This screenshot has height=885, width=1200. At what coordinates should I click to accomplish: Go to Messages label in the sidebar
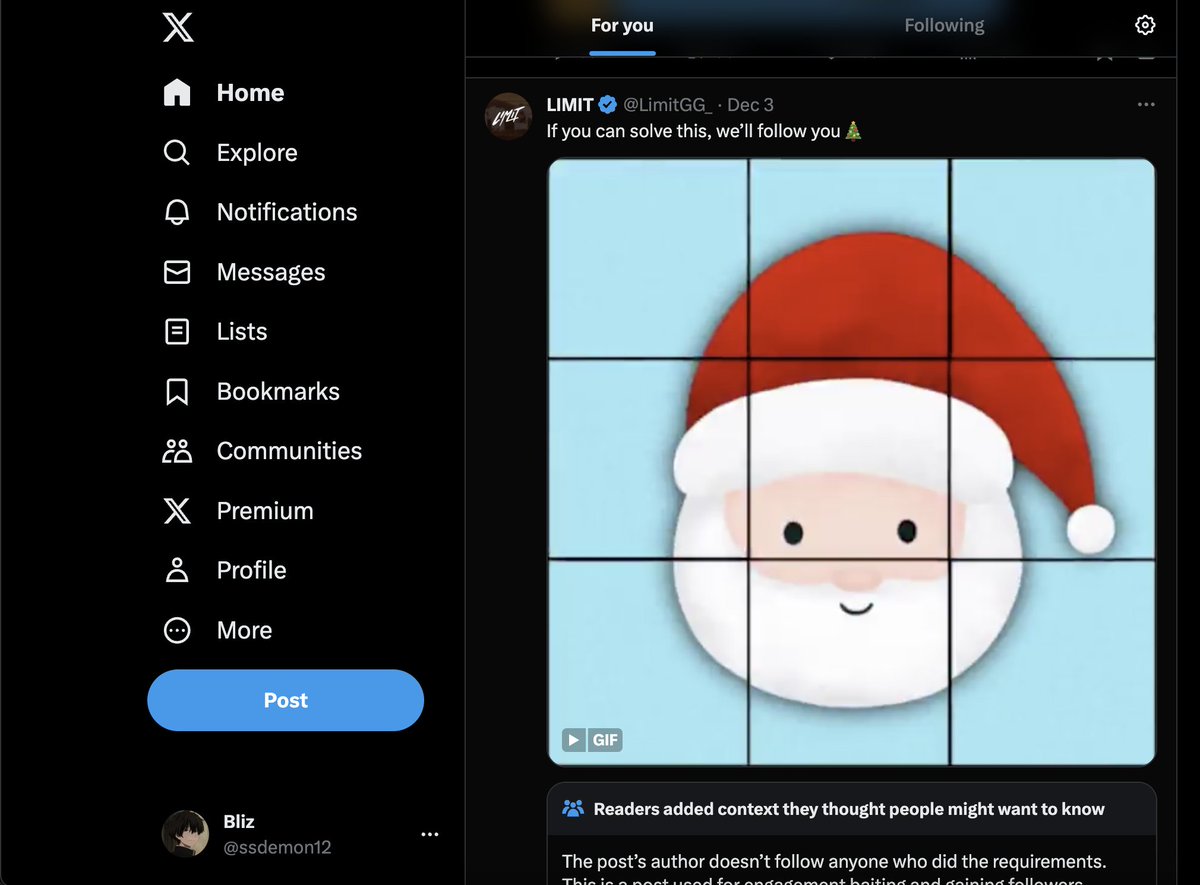tap(271, 272)
